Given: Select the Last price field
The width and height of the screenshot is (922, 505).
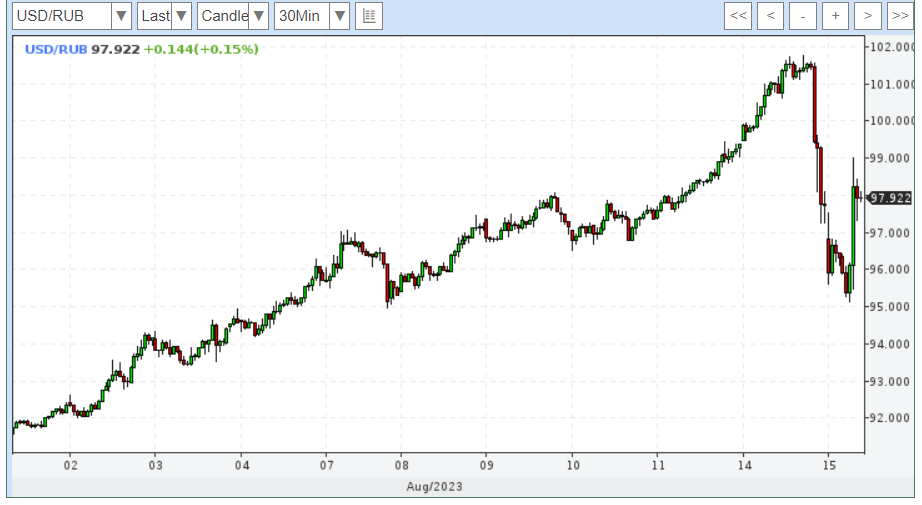Looking at the screenshot, I should [x=155, y=16].
